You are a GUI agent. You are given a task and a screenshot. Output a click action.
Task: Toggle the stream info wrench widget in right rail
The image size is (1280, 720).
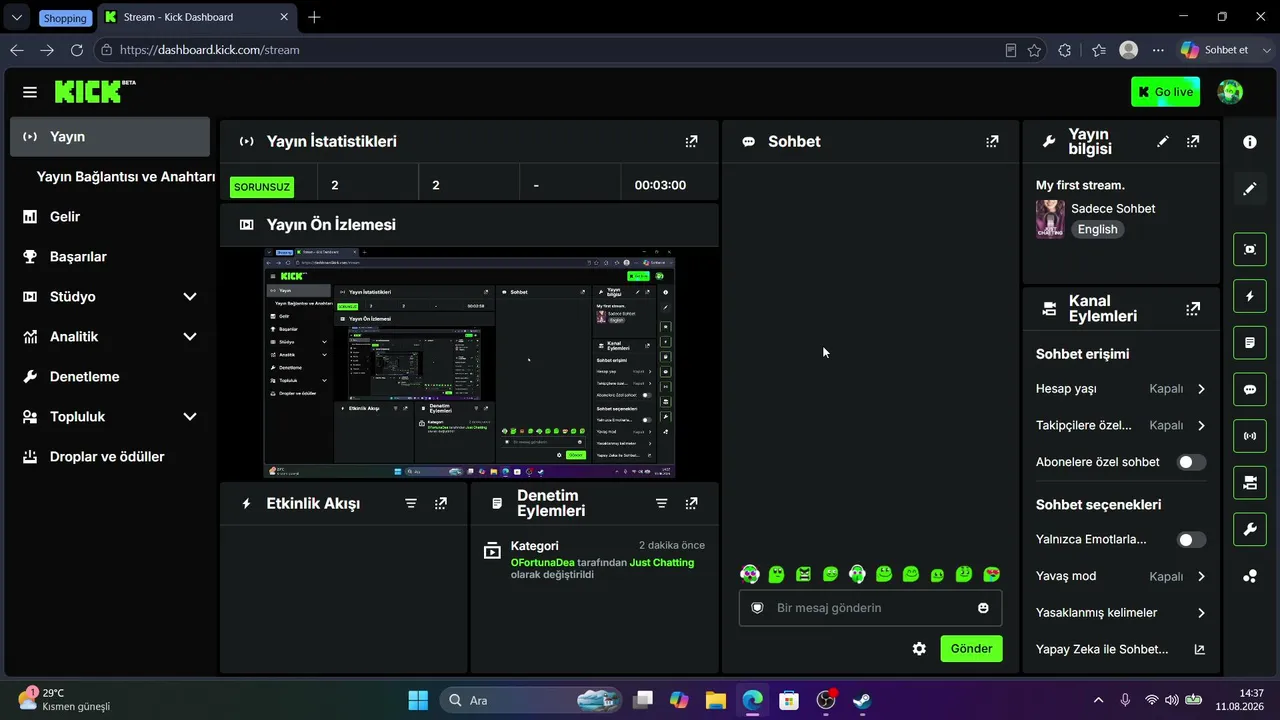1250,529
